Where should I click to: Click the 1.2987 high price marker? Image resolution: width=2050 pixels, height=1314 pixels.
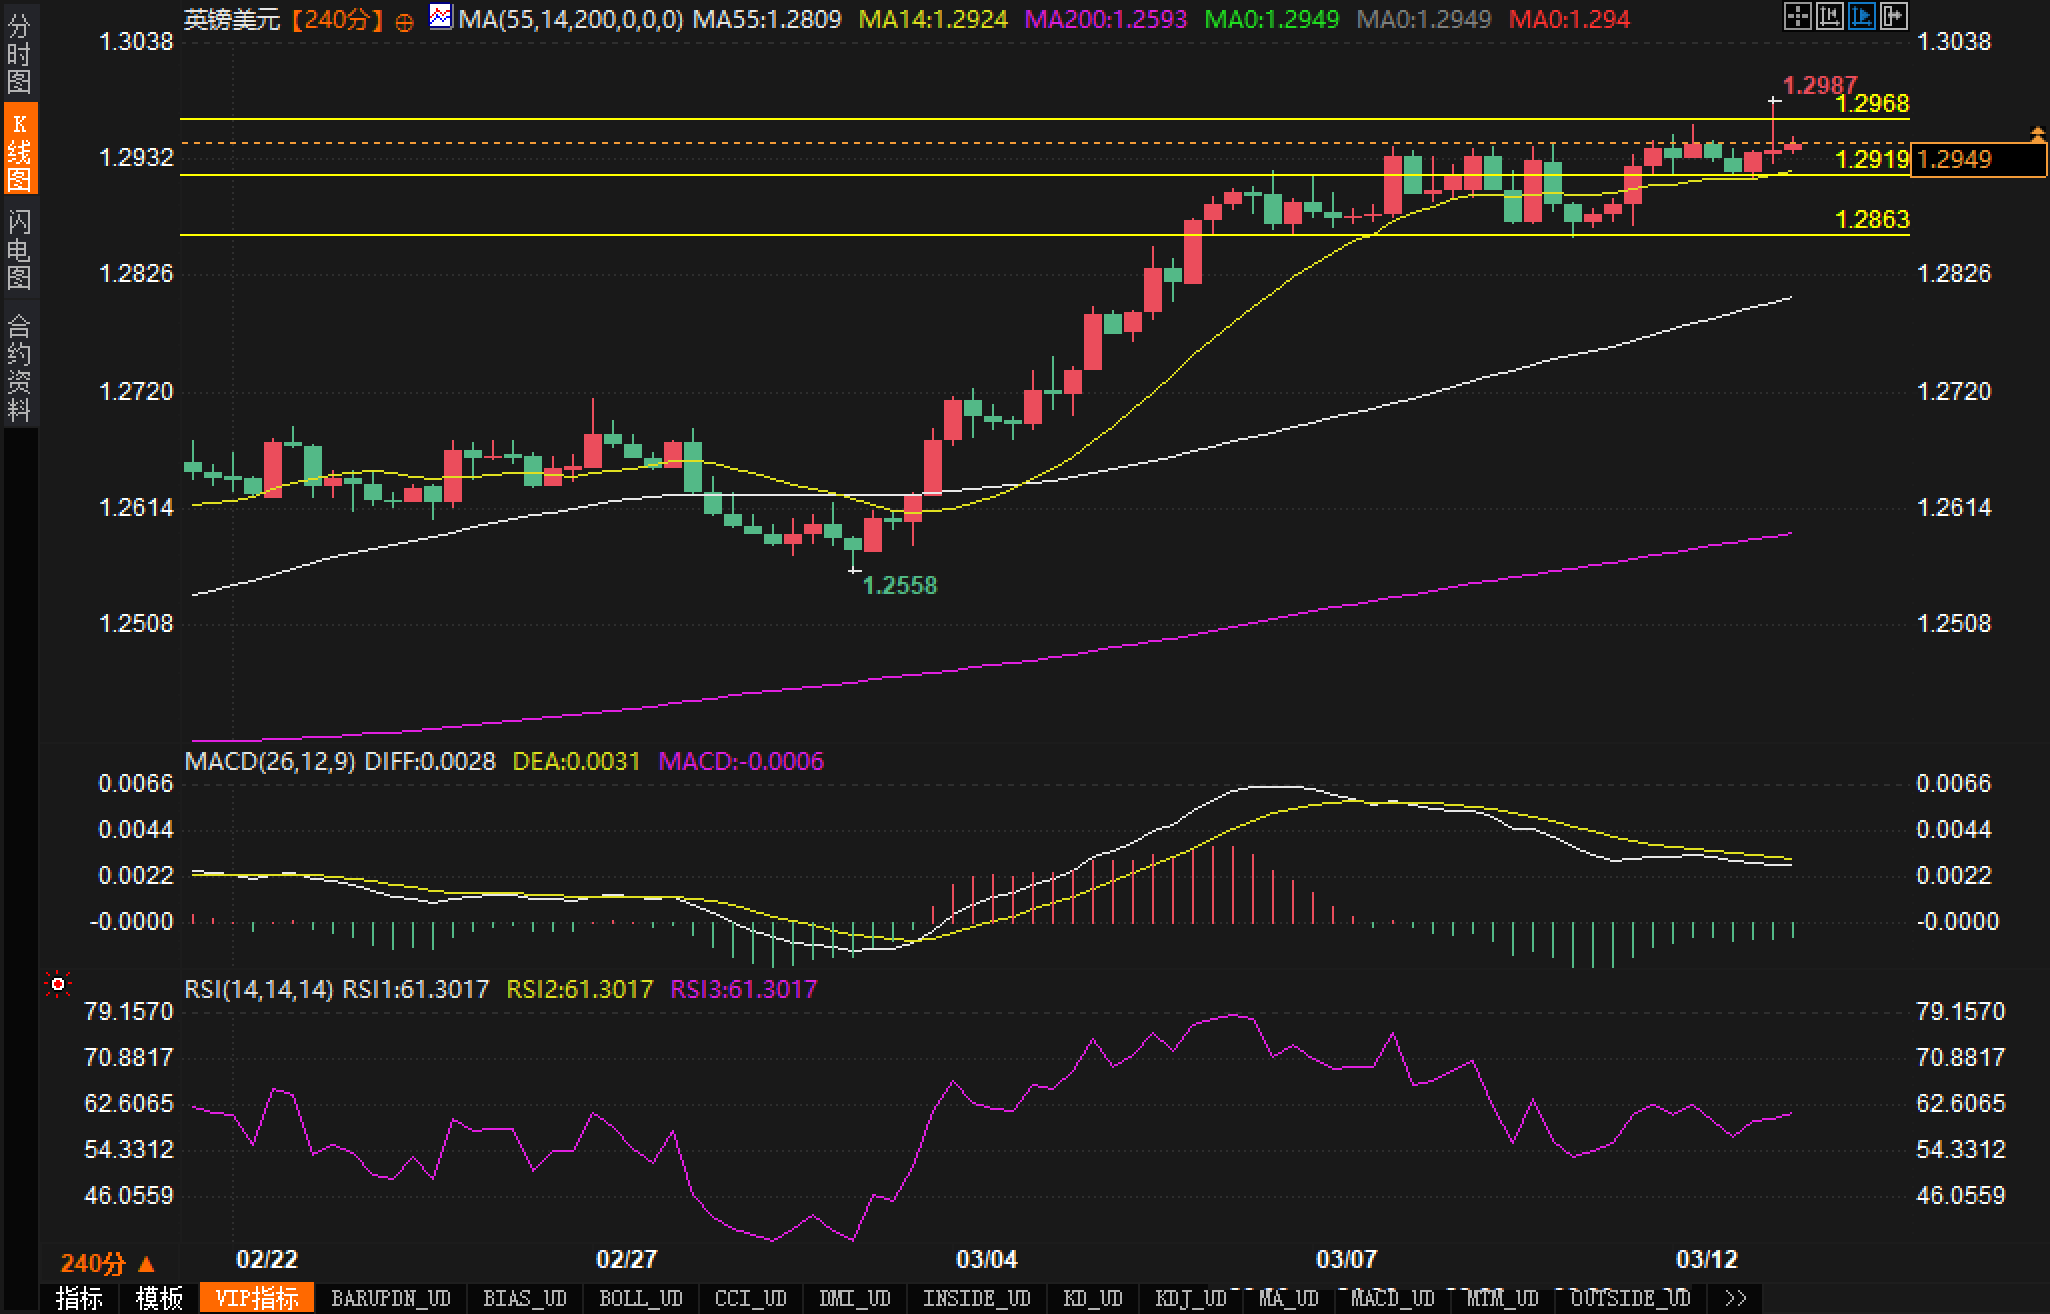(1820, 86)
